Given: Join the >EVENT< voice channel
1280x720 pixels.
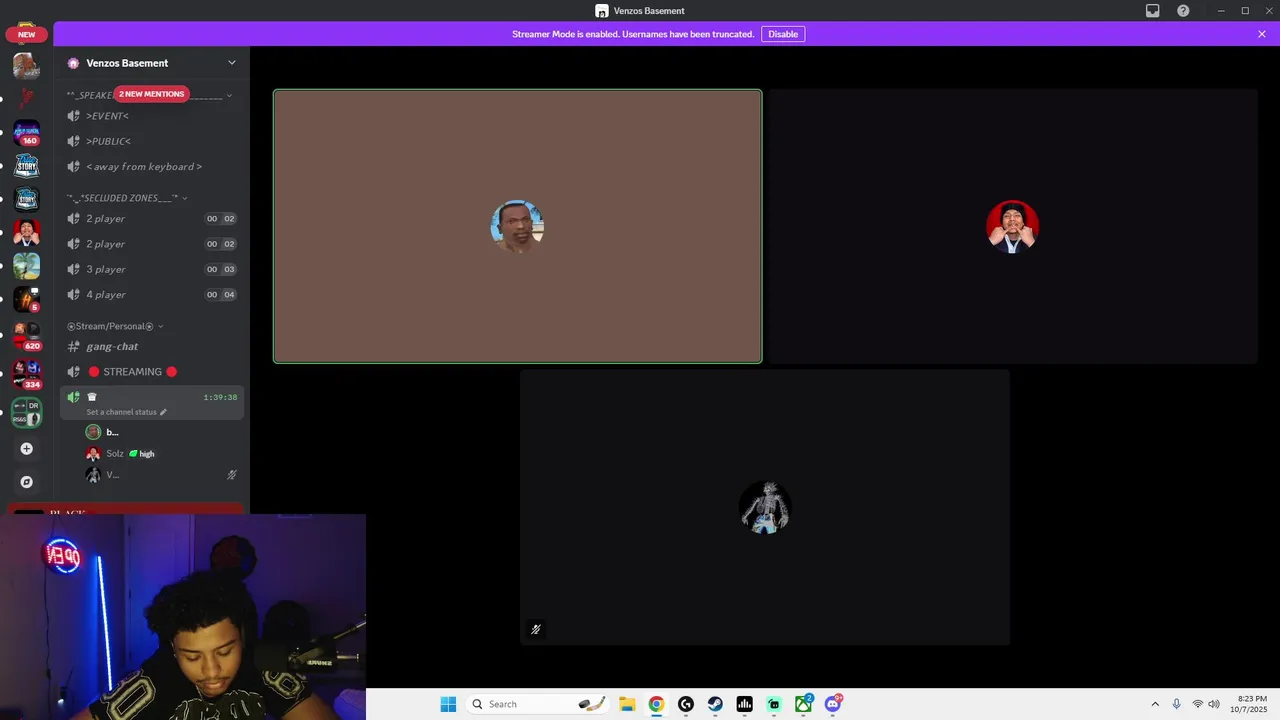Looking at the screenshot, I should [x=150, y=116].
